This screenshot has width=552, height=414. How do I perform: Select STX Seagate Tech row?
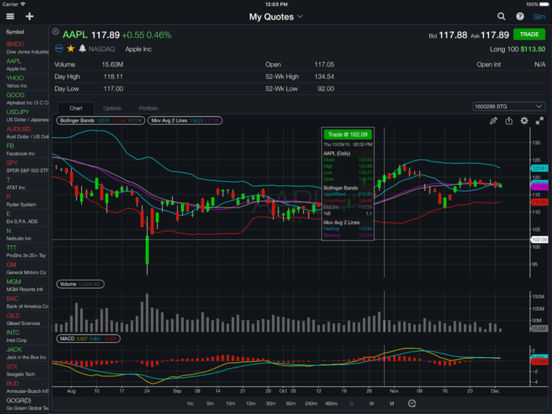coord(25,370)
